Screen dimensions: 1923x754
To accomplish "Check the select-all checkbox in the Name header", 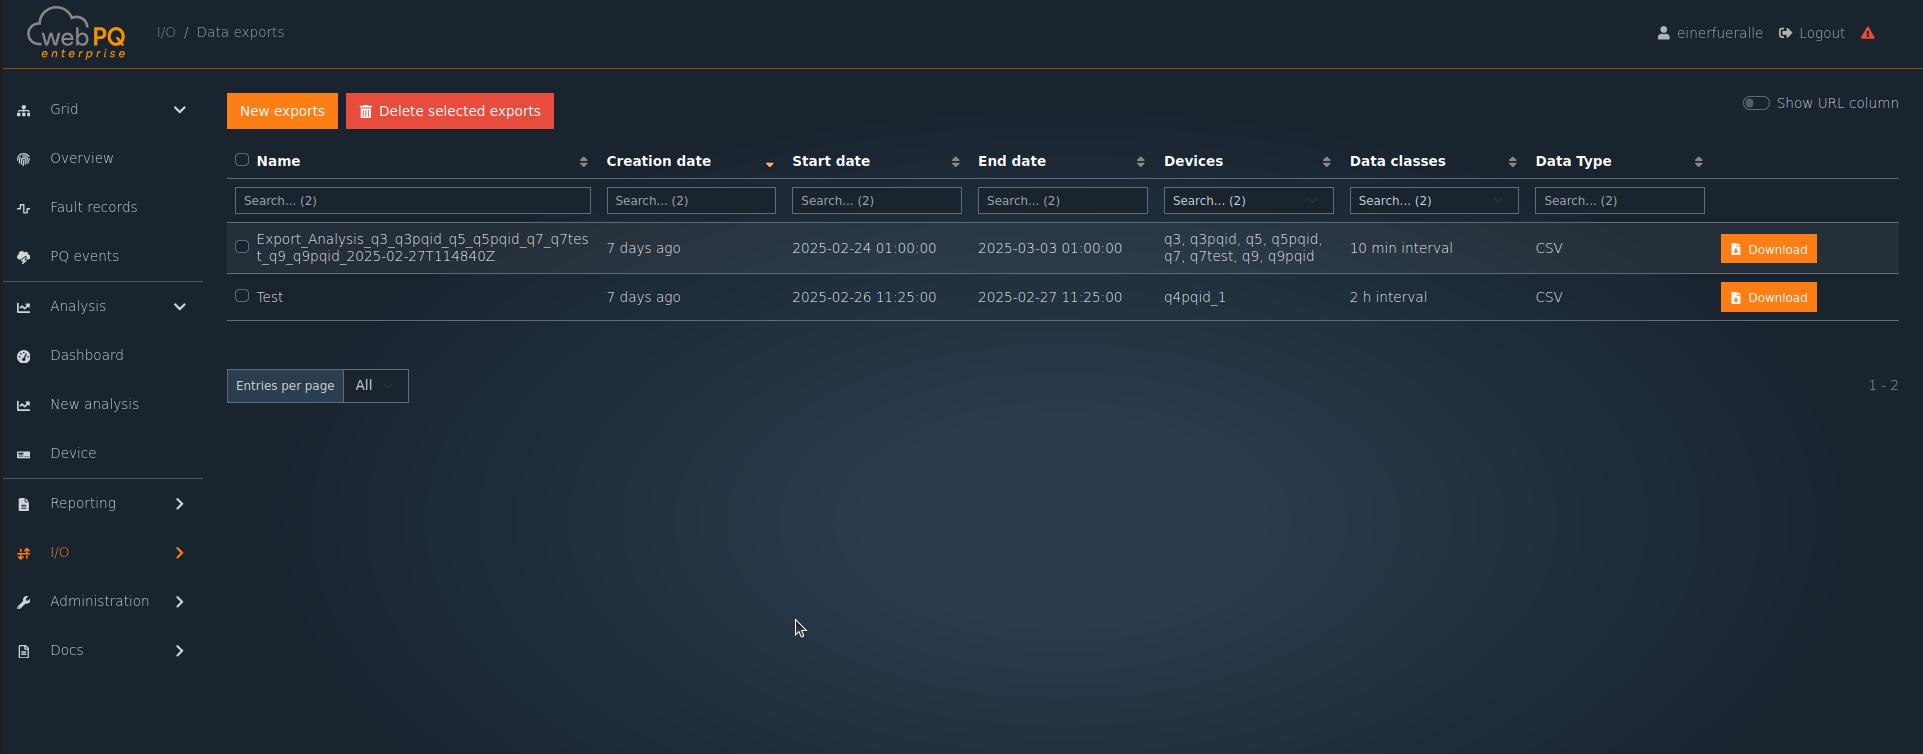I will pyautogui.click(x=242, y=160).
